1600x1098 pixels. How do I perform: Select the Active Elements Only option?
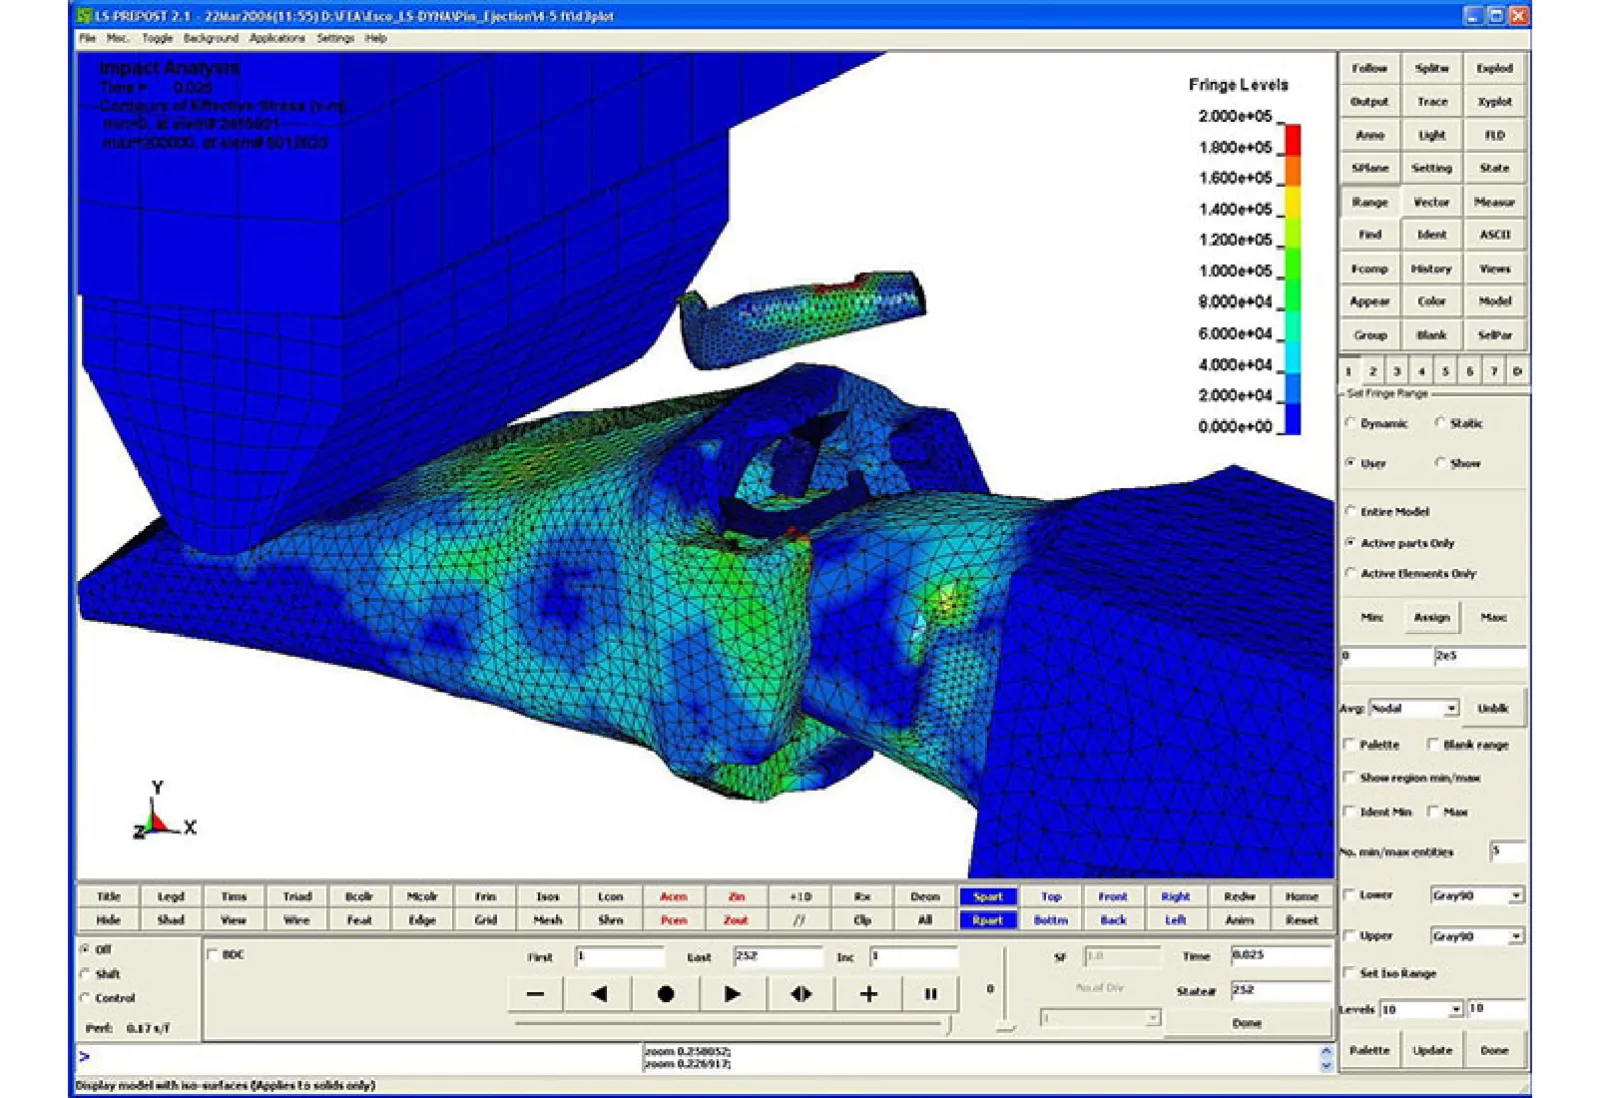[x=1351, y=573]
